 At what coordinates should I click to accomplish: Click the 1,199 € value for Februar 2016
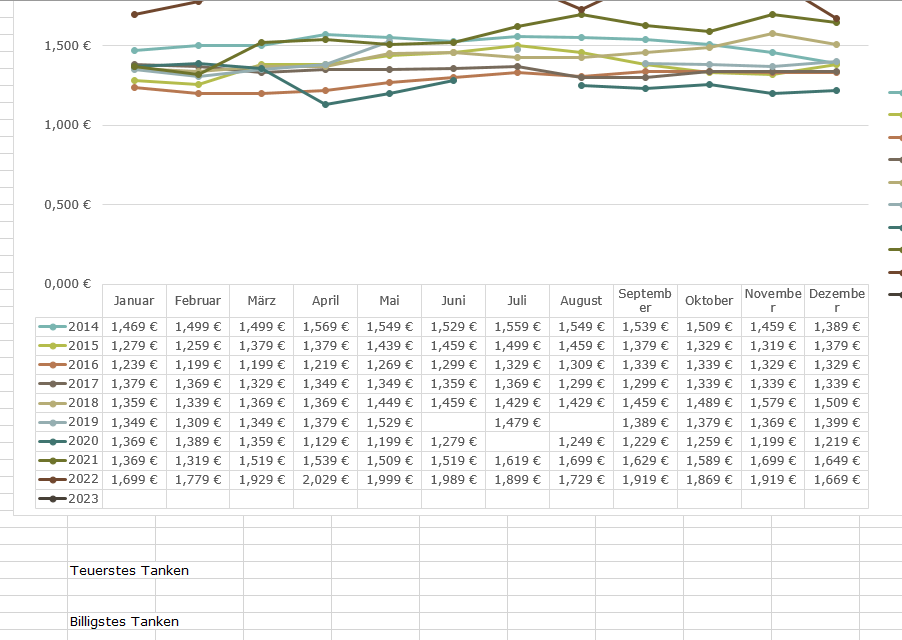click(x=198, y=365)
